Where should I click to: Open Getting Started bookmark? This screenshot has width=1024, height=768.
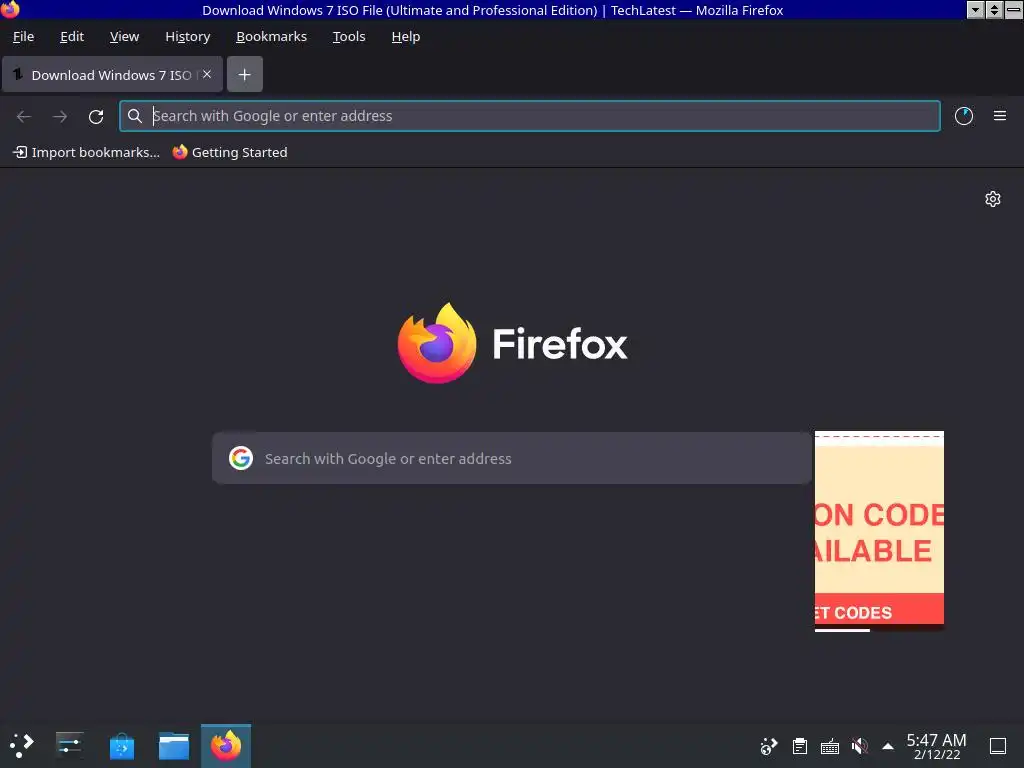tap(230, 152)
